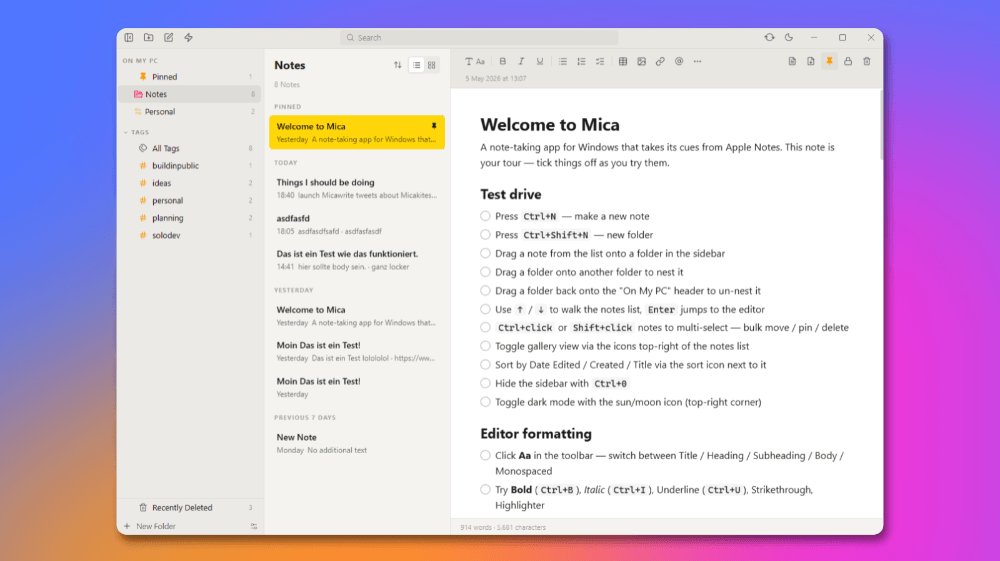Click the New Folder button
The image size is (1000, 561).
(150, 527)
